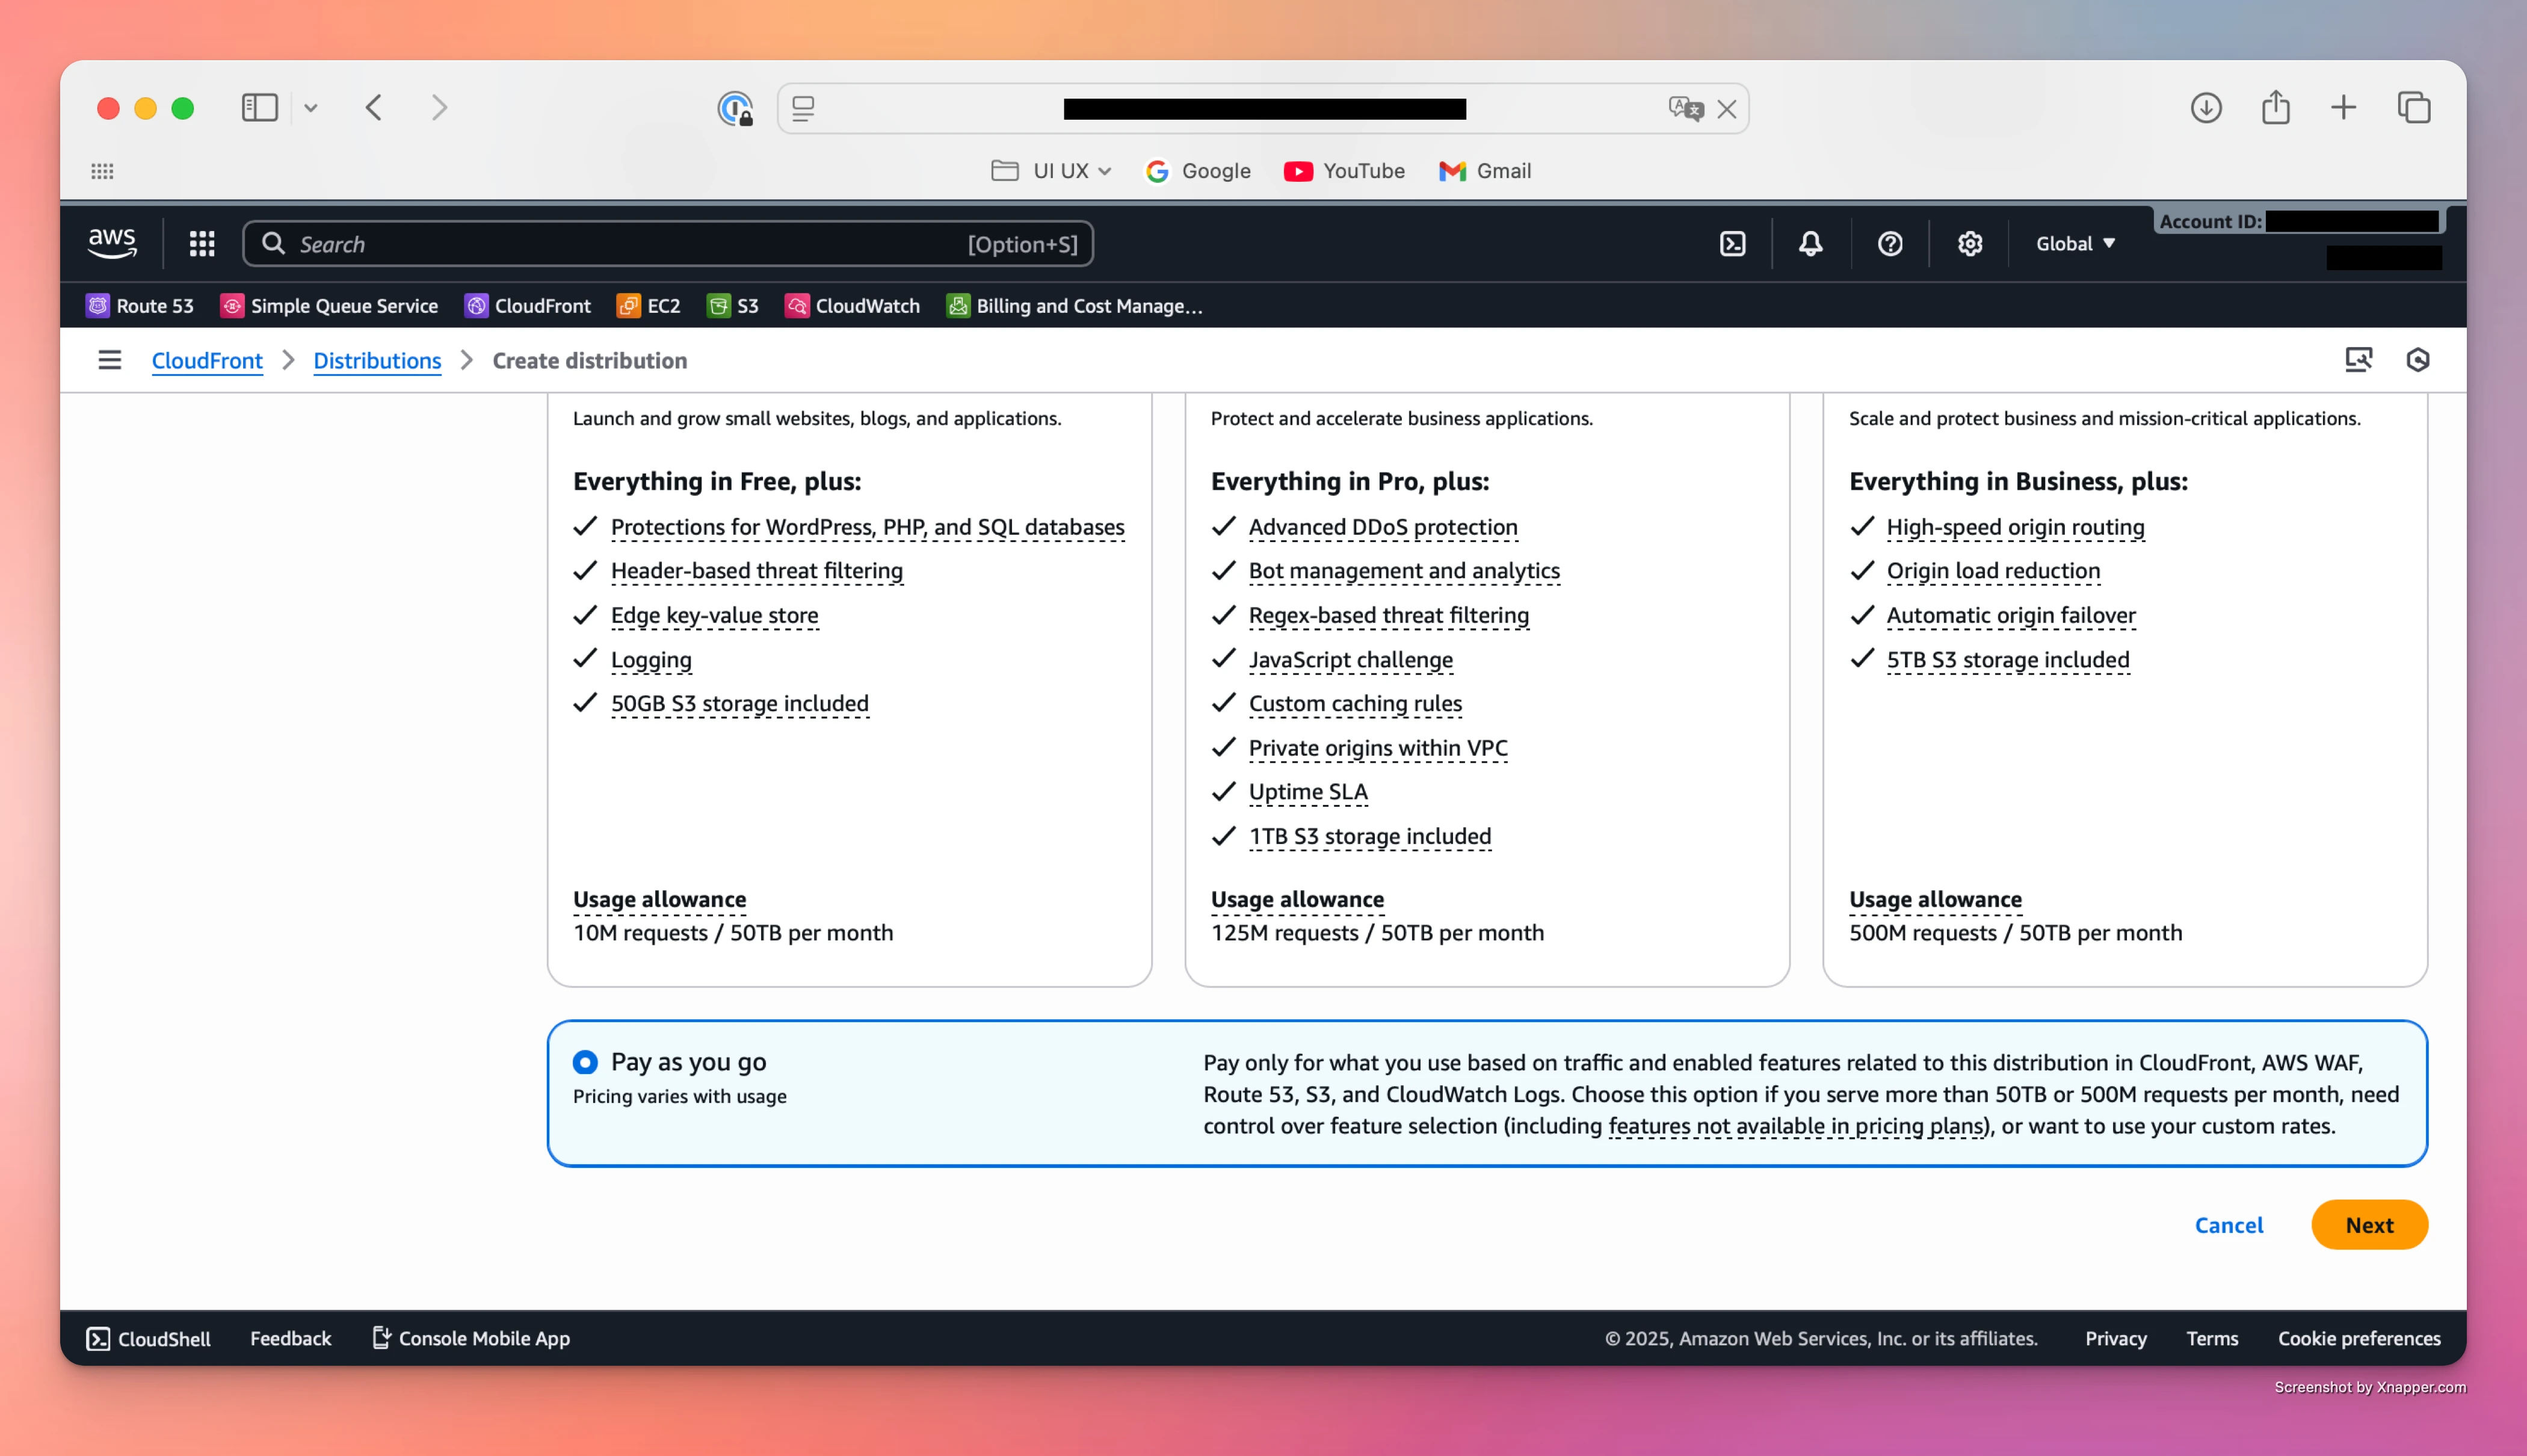Go to Distributions breadcrumb
Viewport: 2527px width, 1456px height.
click(377, 361)
